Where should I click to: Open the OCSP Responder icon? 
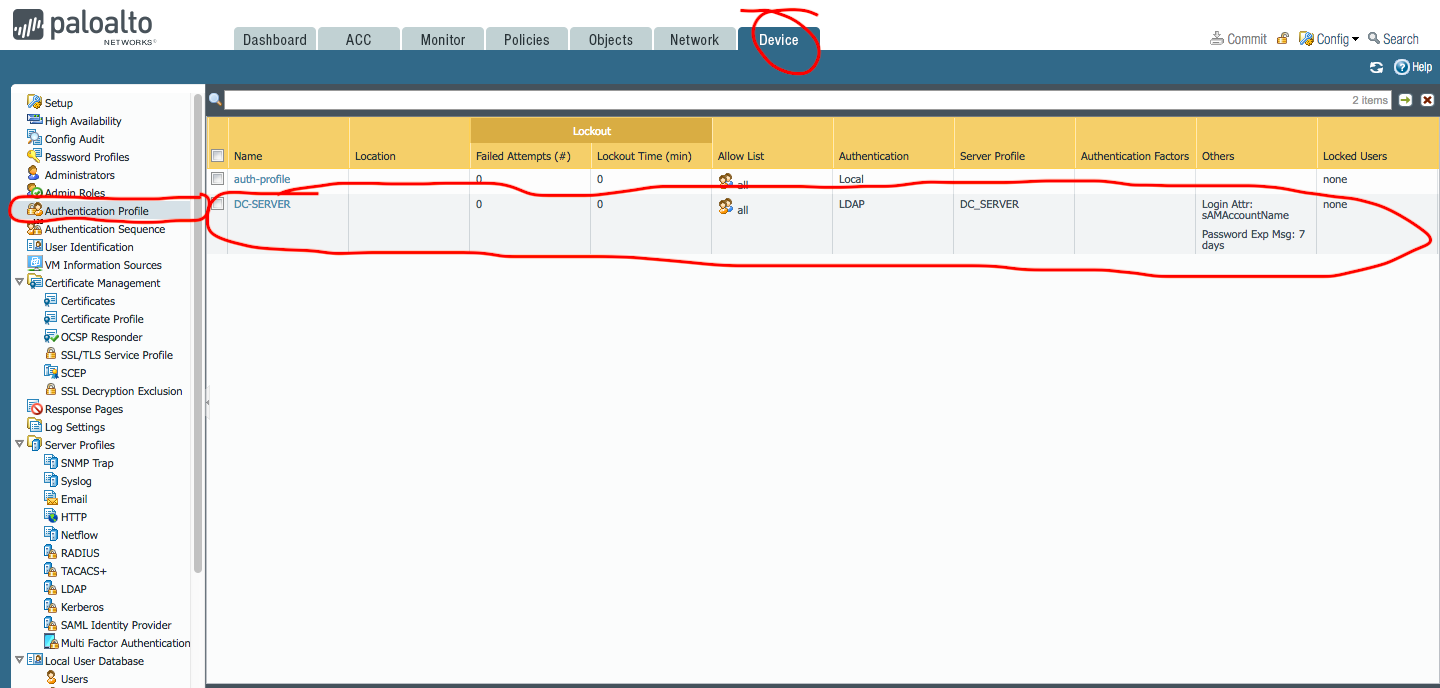click(51, 336)
